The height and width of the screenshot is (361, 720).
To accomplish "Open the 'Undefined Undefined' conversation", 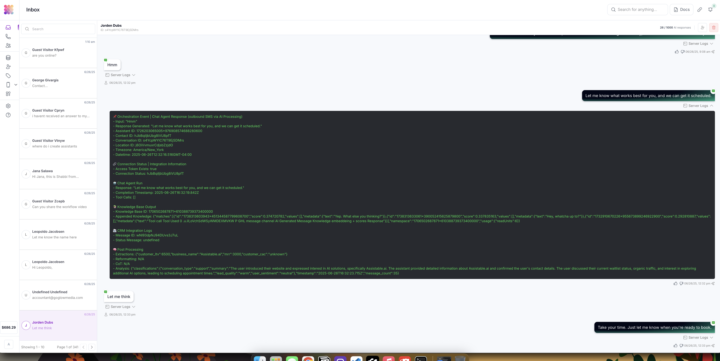I will [x=58, y=295].
